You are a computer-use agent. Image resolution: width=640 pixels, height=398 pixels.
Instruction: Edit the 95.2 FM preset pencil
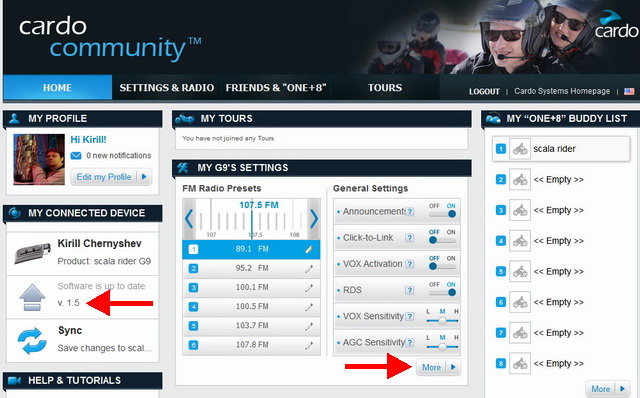pyautogui.click(x=309, y=269)
